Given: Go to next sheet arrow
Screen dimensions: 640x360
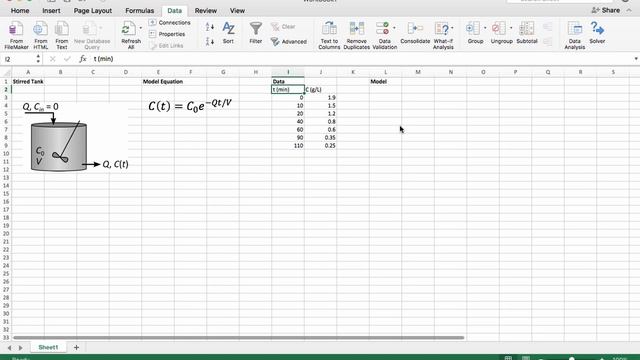Looking at the screenshot, I should [21, 348].
